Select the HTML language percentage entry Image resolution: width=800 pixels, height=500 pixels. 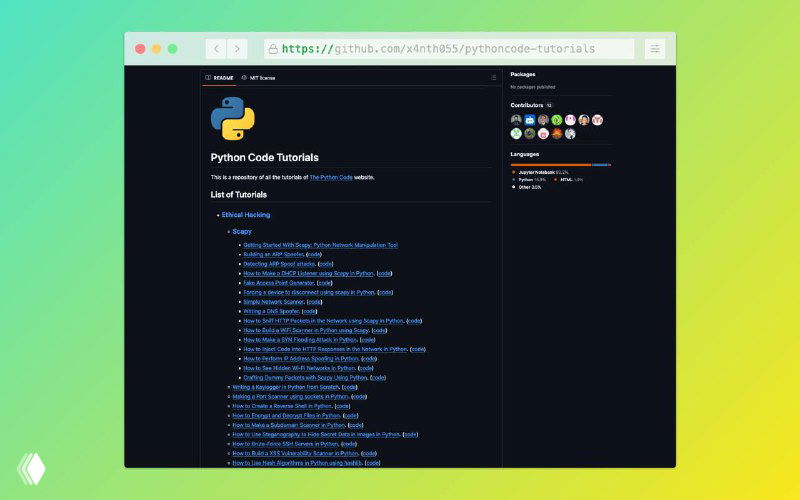pyautogui.click(x=568, y=180)
